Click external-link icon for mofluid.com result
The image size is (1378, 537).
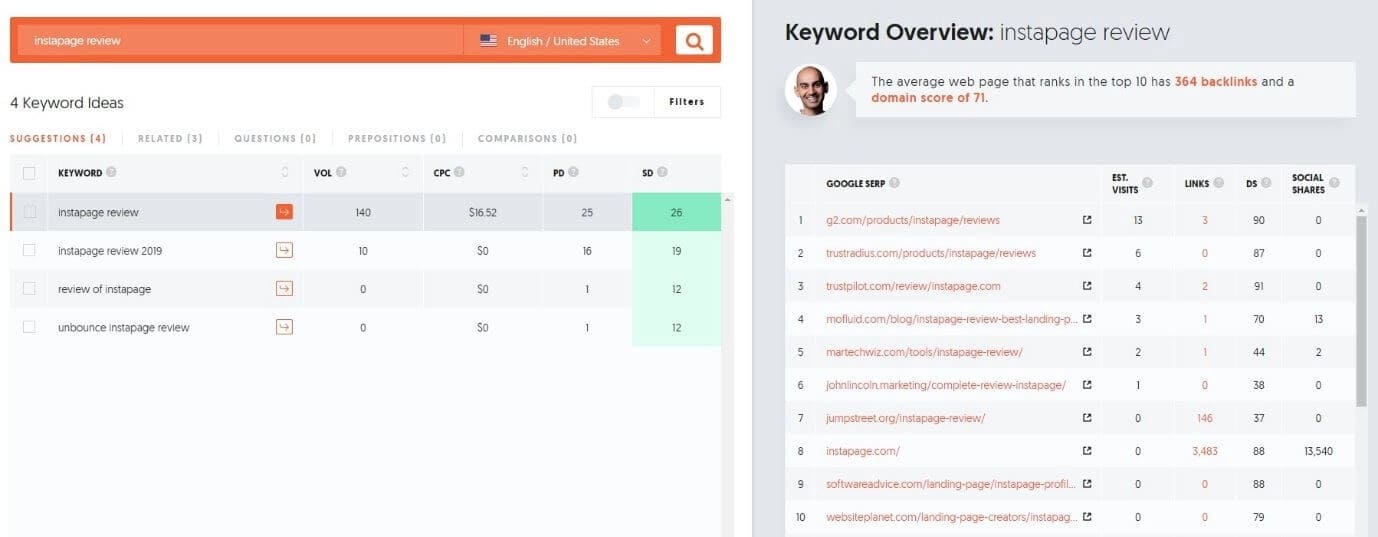pyautogui.click(x=1087, y=319)
